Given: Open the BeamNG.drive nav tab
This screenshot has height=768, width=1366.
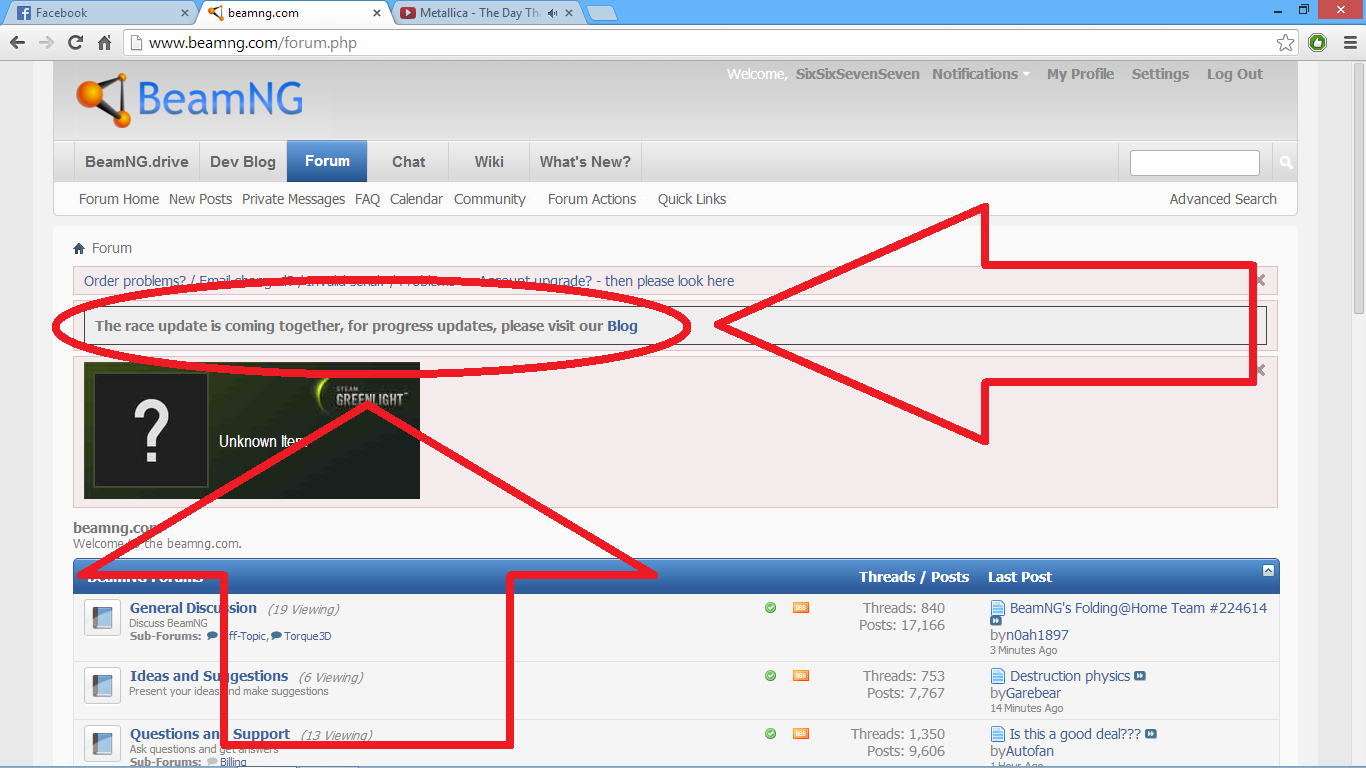Looking at the screenshot, I should click(x=137, y=162).
